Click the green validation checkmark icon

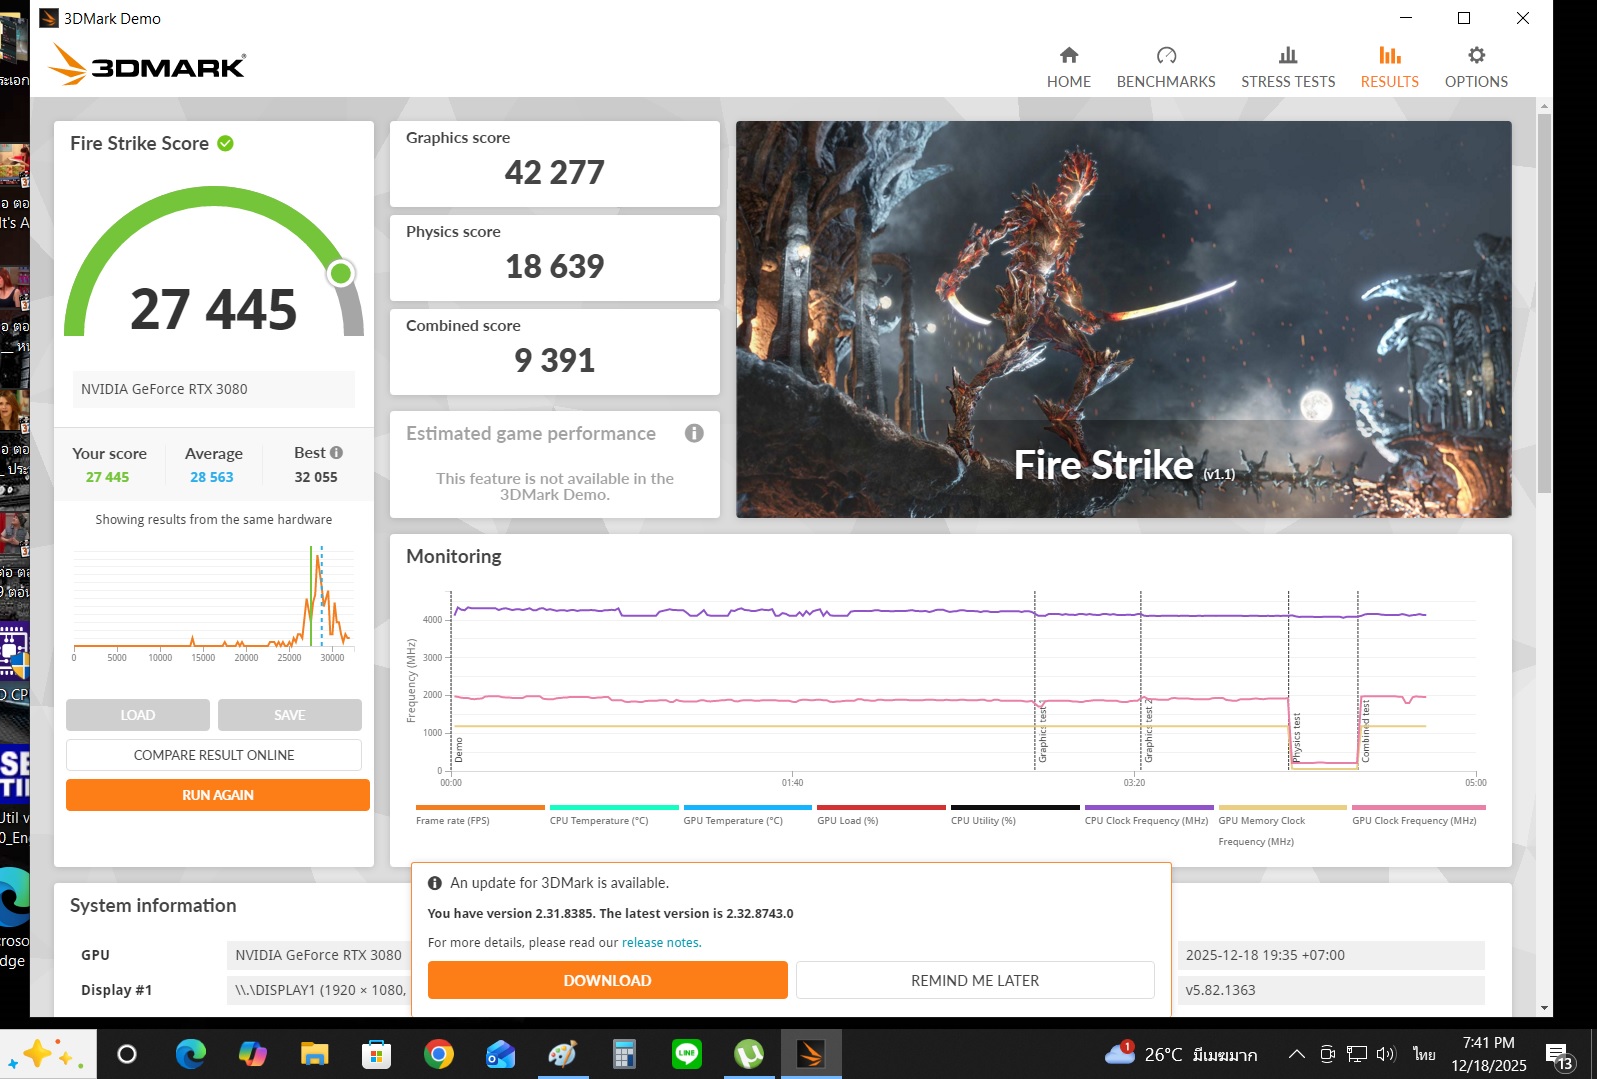(x=226, y=143)
